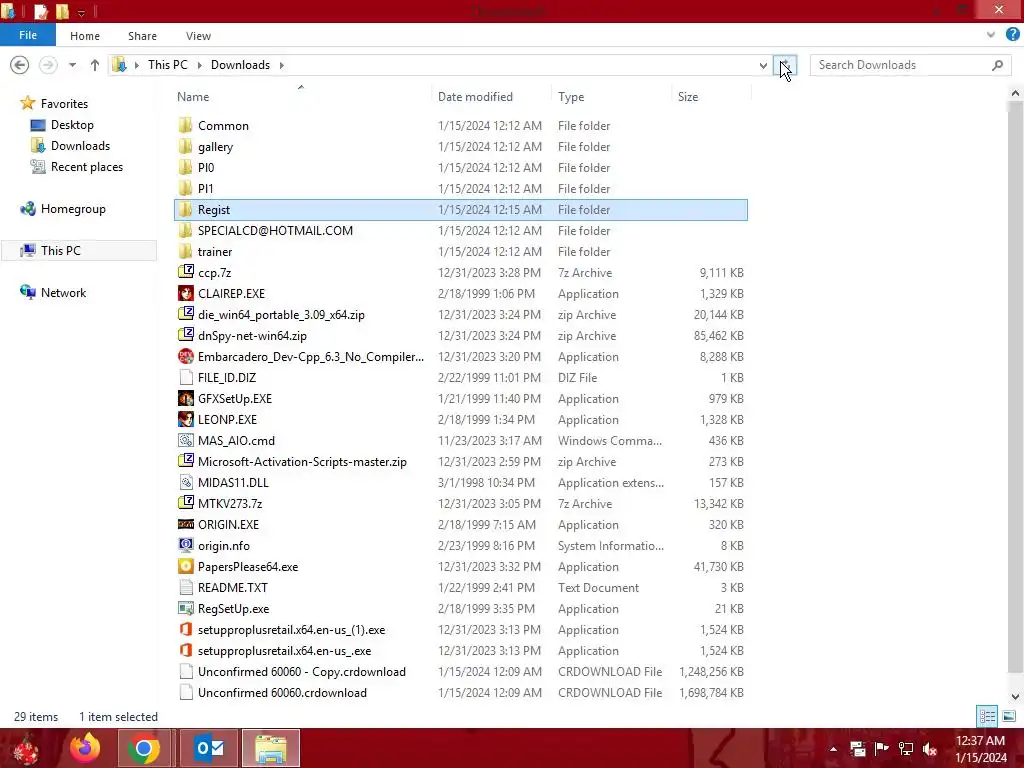Click the MIDAS11.DLL file icon
The image size is (1024, 768).
tap(186, 482)
